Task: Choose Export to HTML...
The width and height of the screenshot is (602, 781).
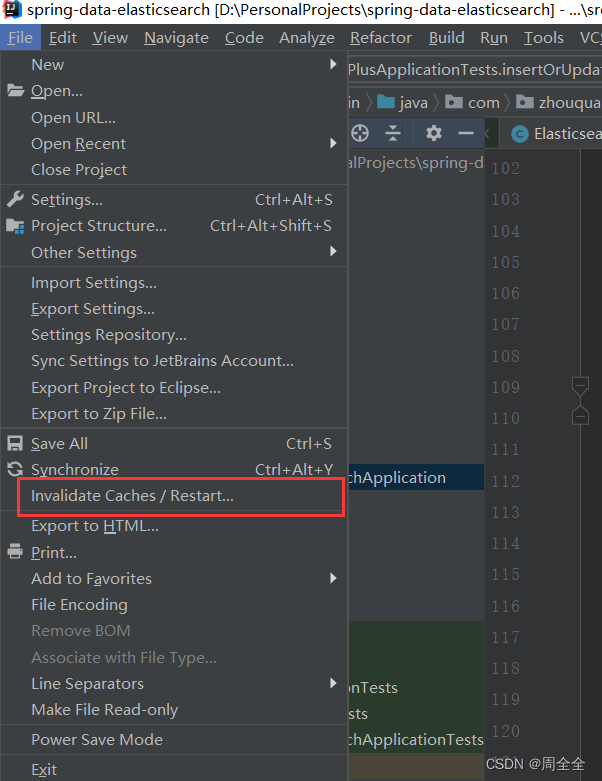Action: click(x=174, y=526)
